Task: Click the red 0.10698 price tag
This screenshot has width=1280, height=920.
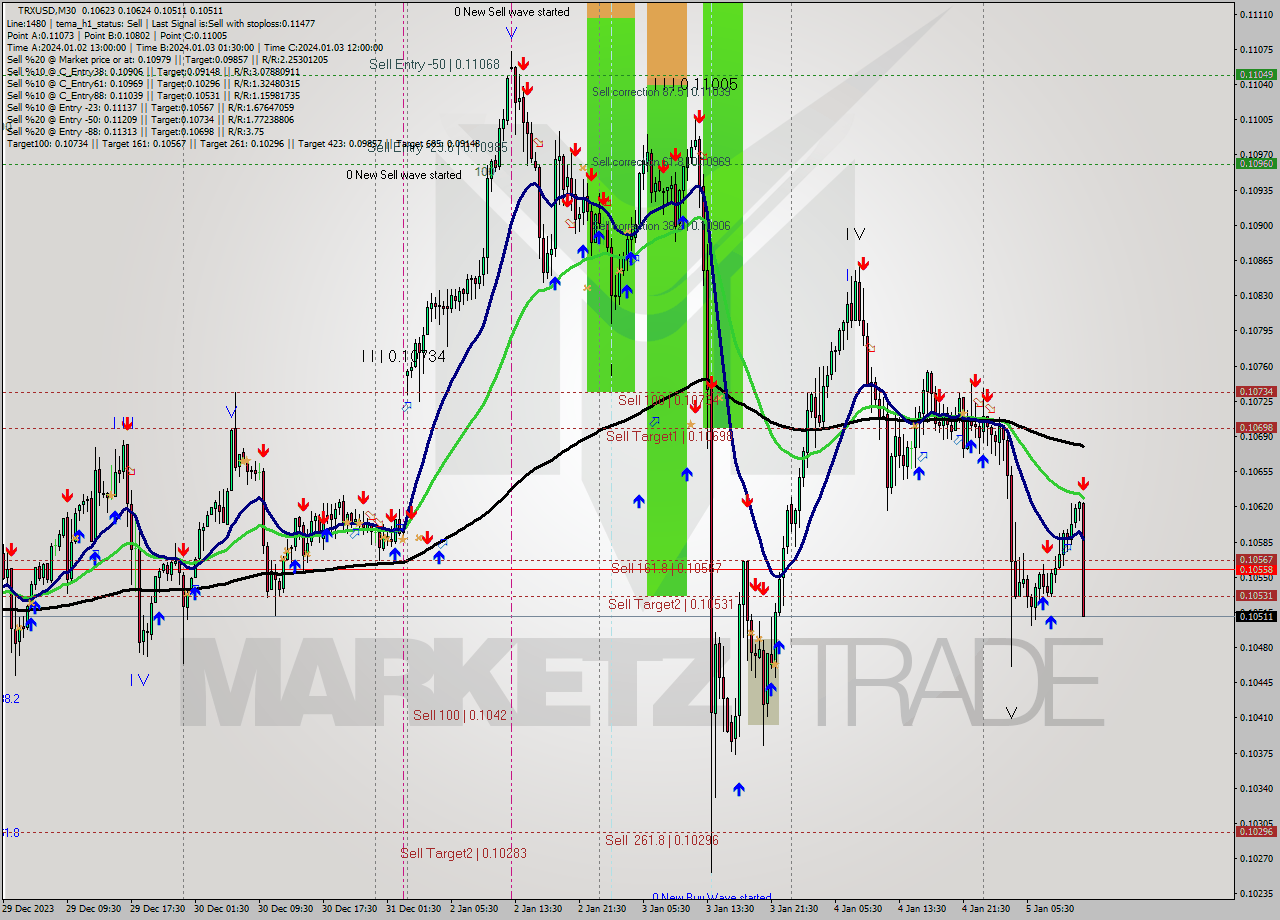Action: tap(1256, 427)
